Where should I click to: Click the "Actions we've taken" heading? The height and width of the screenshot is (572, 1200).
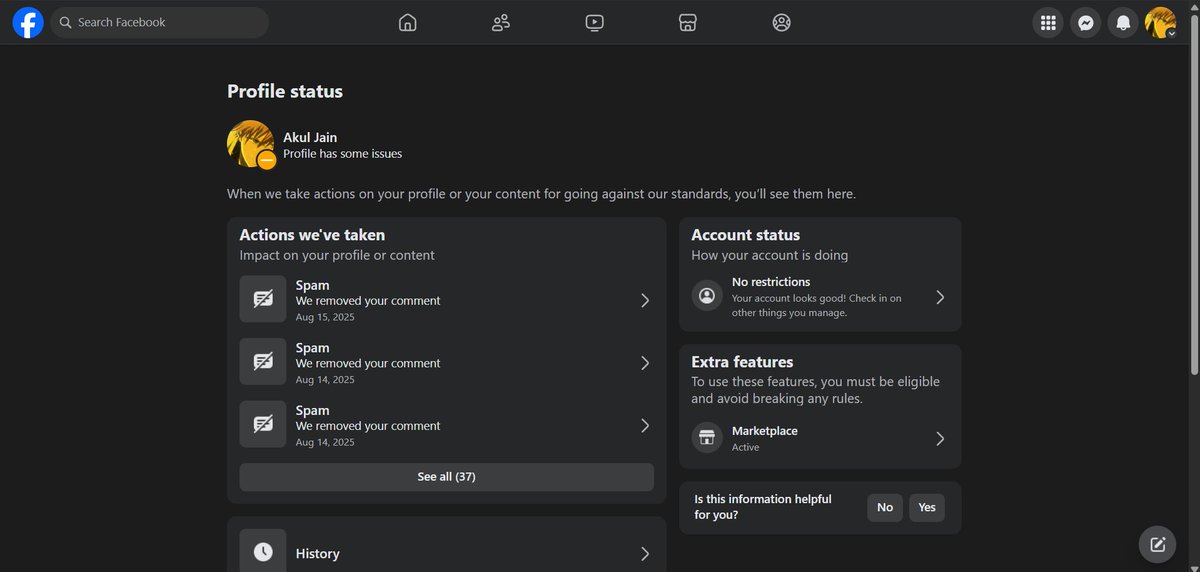coord(312,235)
